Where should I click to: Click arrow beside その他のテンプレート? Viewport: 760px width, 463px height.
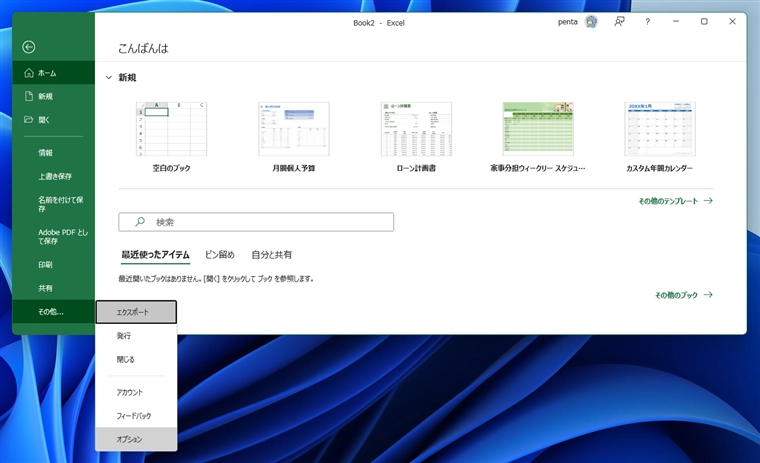coord(708,201)
